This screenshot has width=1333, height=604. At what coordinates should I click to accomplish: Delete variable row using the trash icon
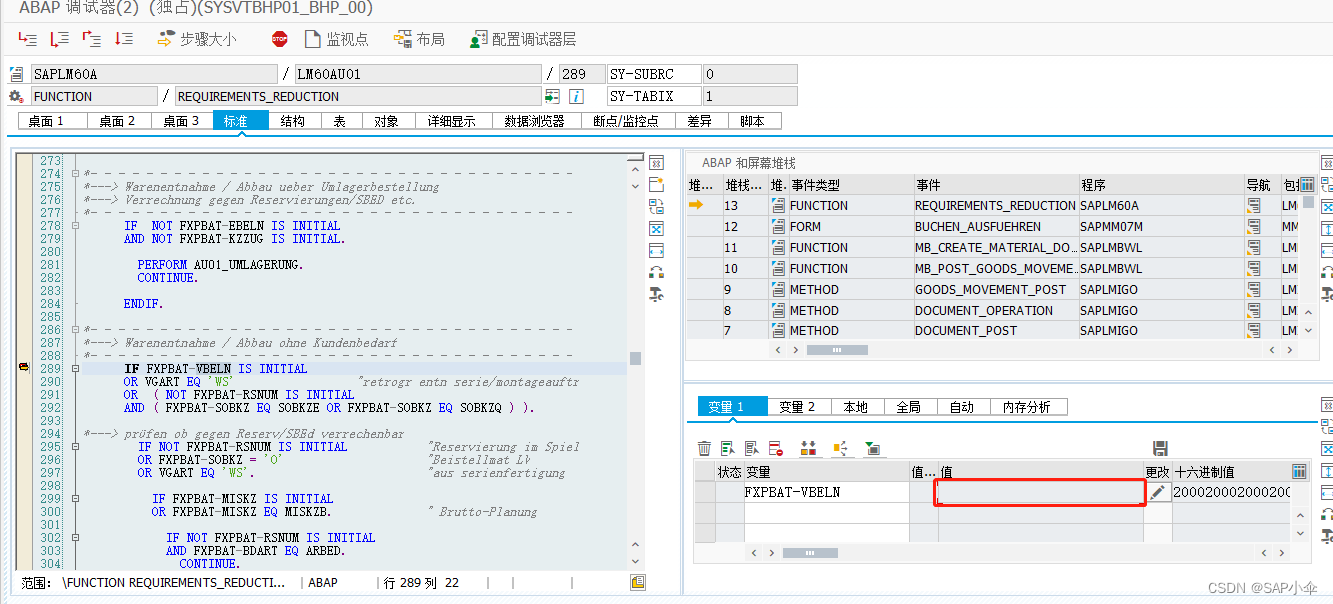coord(705,448)
